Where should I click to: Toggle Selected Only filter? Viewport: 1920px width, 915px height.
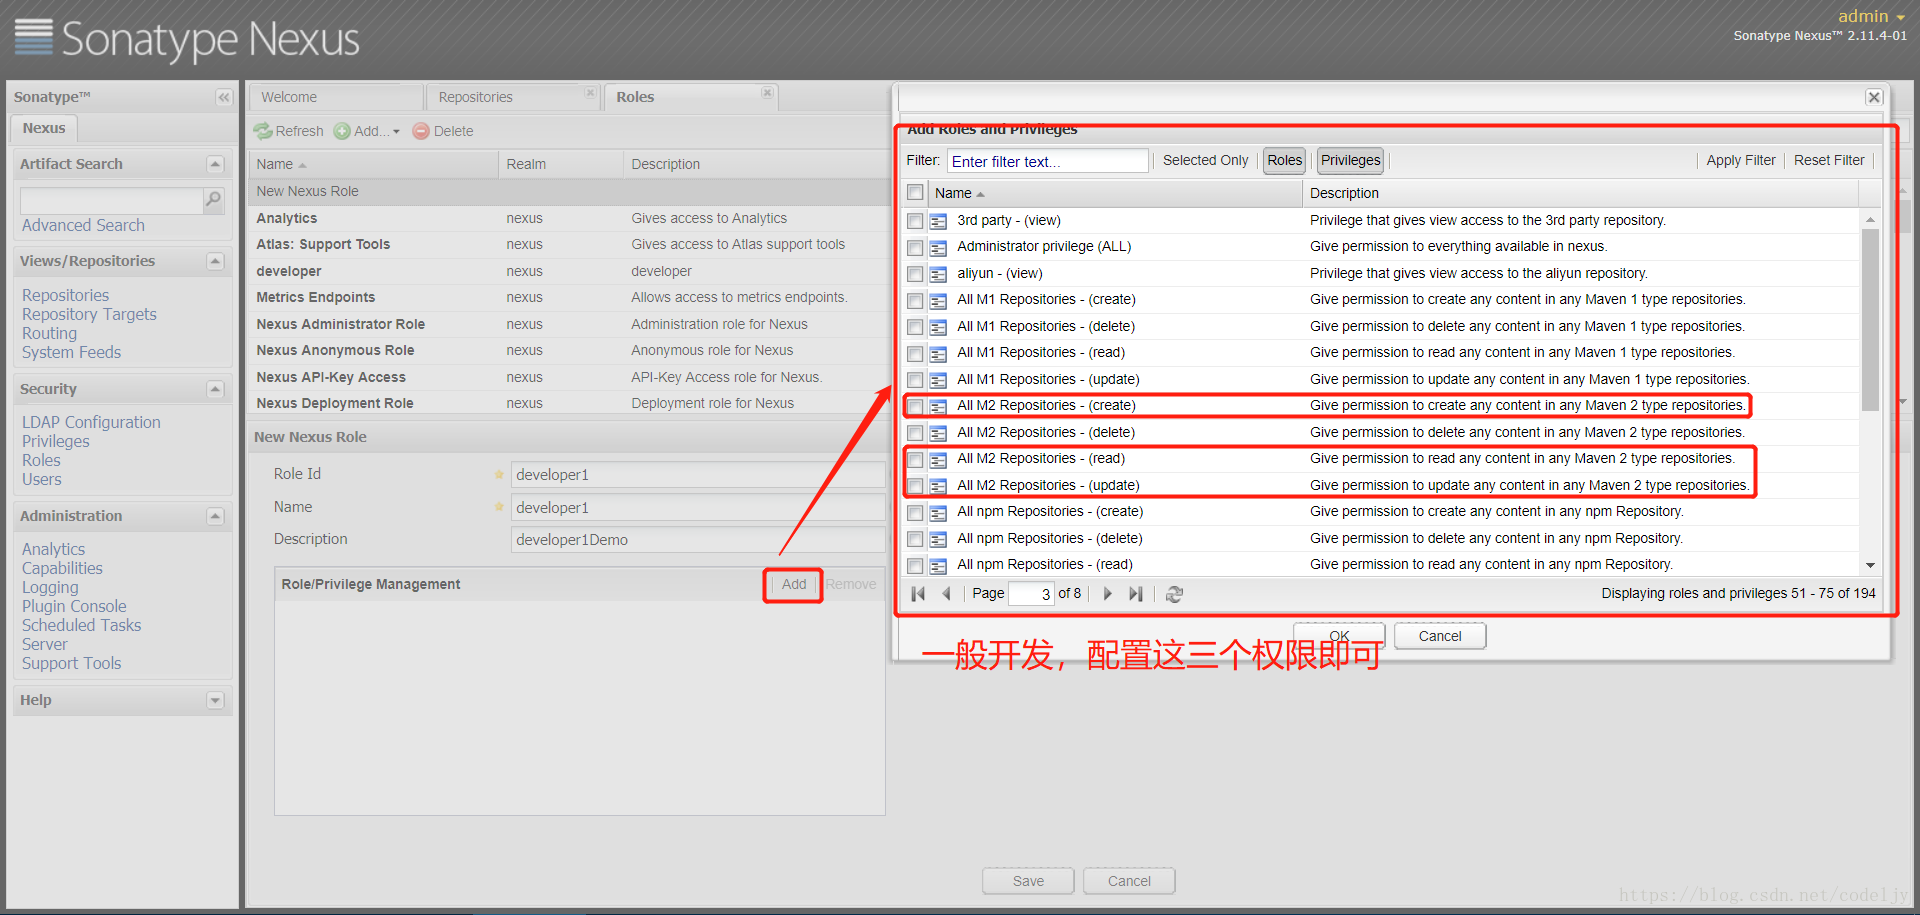pyautogui.click(x=1205, y=160)
